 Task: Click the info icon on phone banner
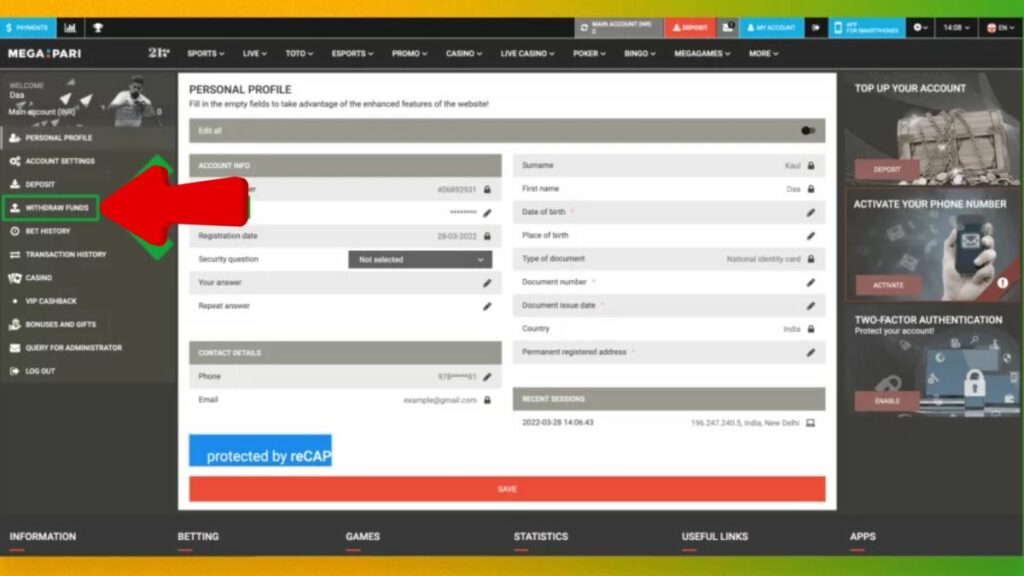tap(1002, 283)
